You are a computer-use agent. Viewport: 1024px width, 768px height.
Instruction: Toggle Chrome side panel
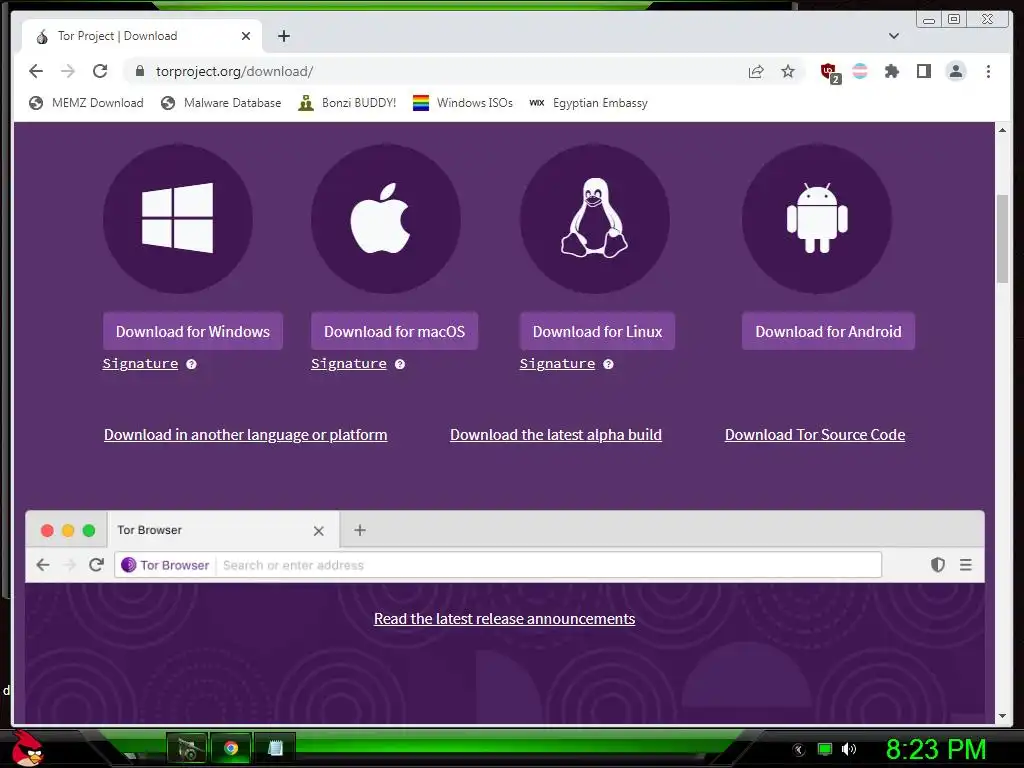923,71
